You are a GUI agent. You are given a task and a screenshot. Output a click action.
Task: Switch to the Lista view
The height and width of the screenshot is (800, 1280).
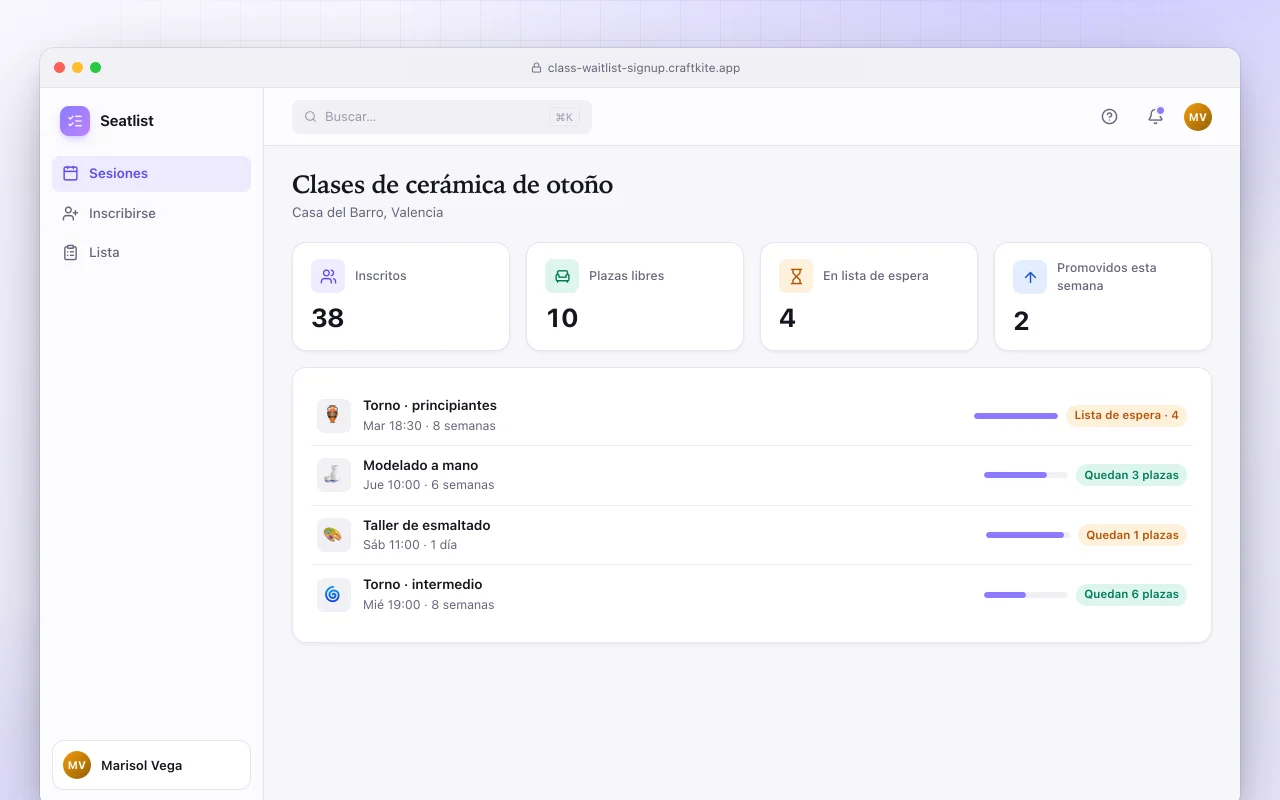151,253
